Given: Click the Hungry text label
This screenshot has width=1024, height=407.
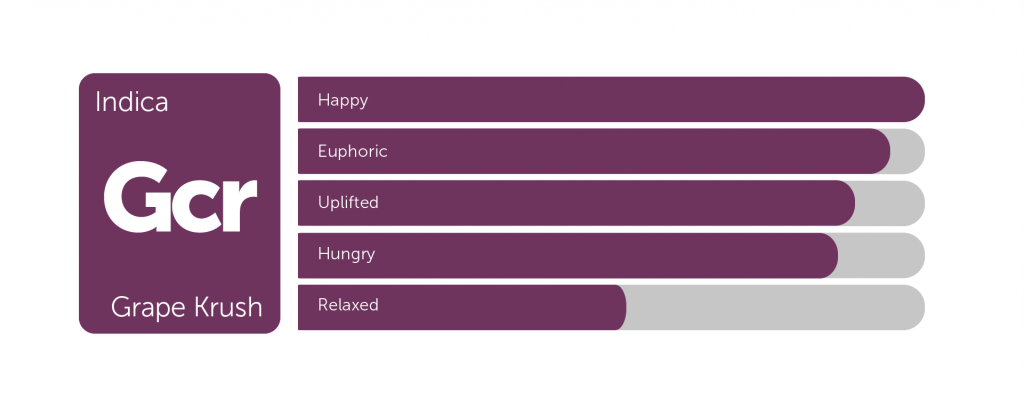Looking at the screenshot, I should pos(346,254).
